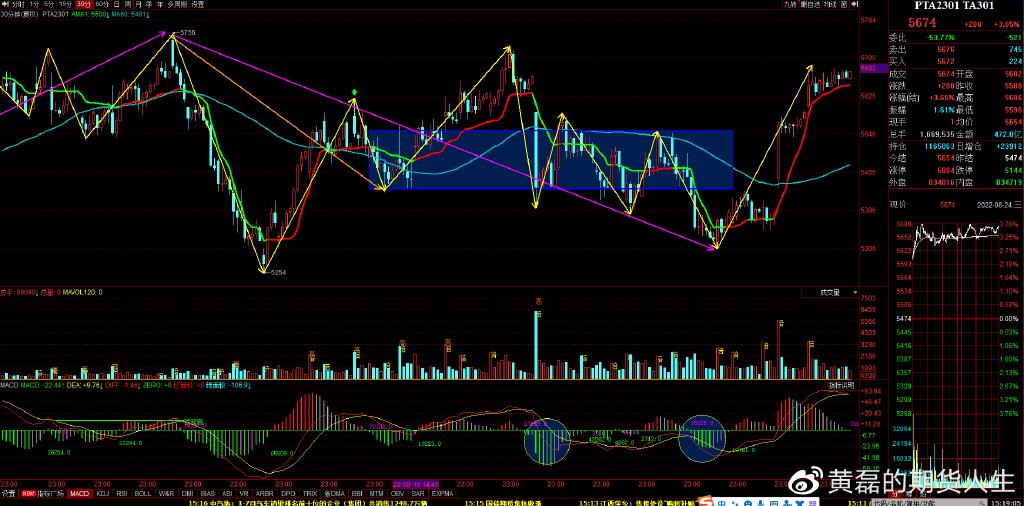Open 指标广场 indicator marketplace
The image size is (1024, 506).
click(51, 494)
